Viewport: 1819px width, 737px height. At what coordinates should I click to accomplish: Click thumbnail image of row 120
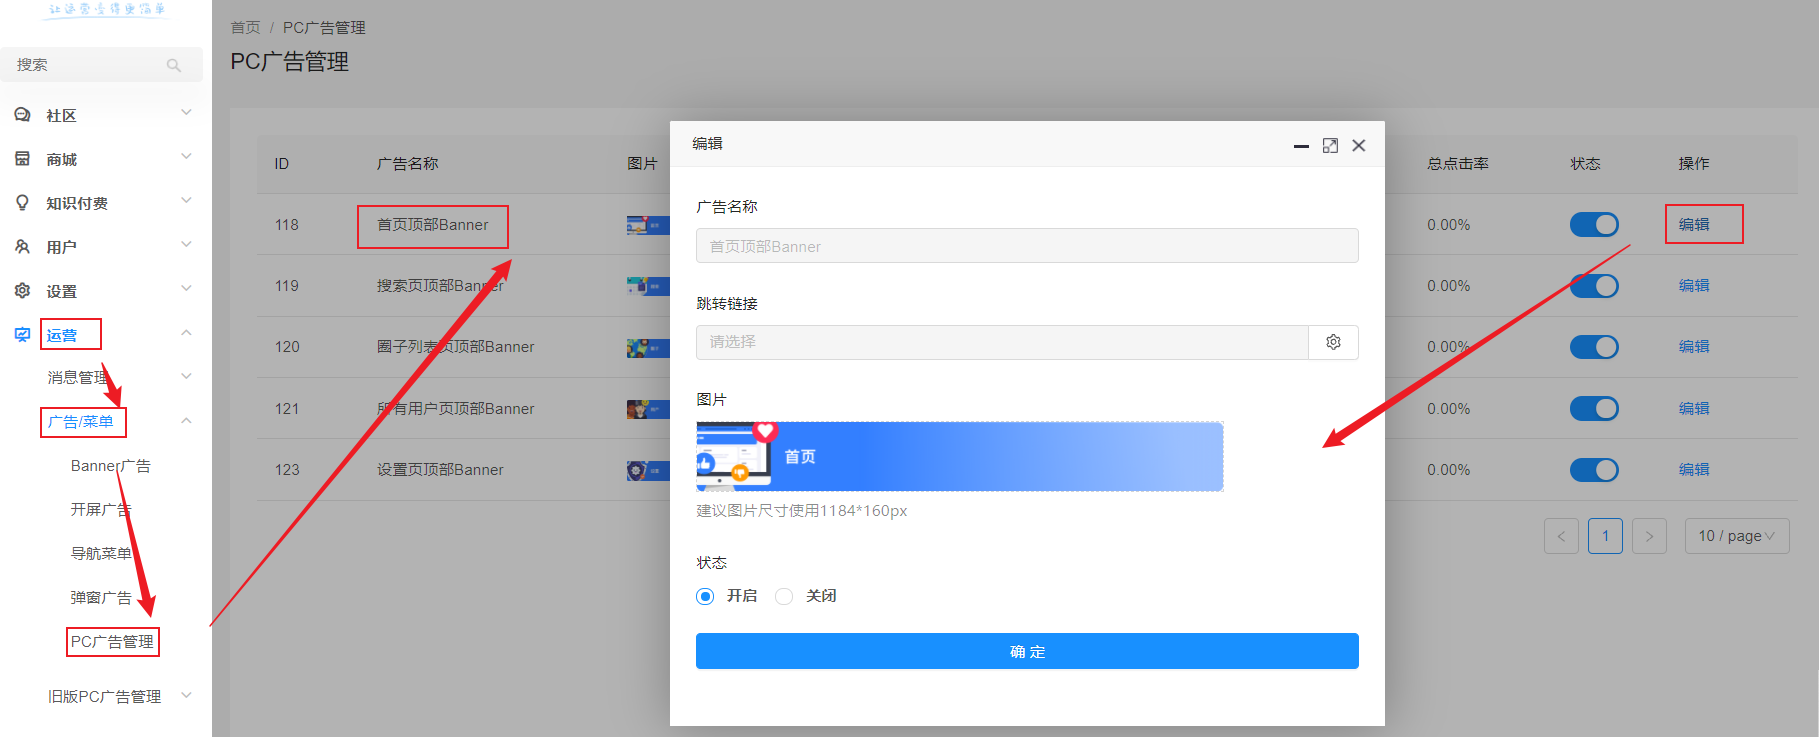coord(648,348)
